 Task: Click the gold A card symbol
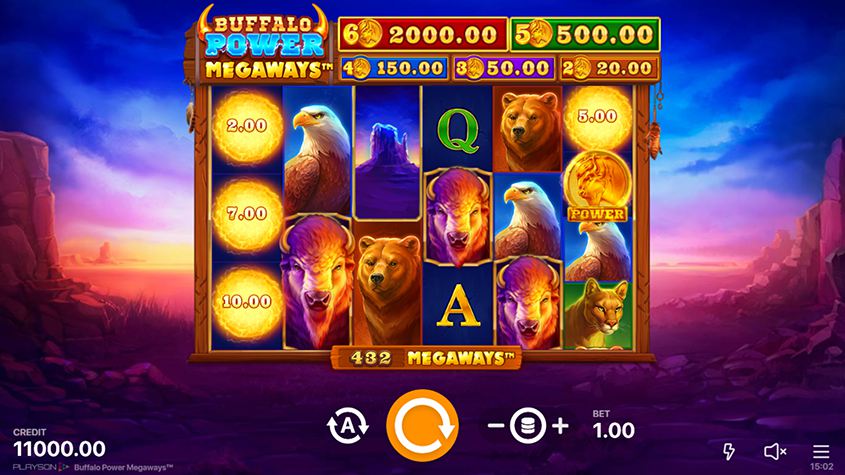[x=458, y=306]
